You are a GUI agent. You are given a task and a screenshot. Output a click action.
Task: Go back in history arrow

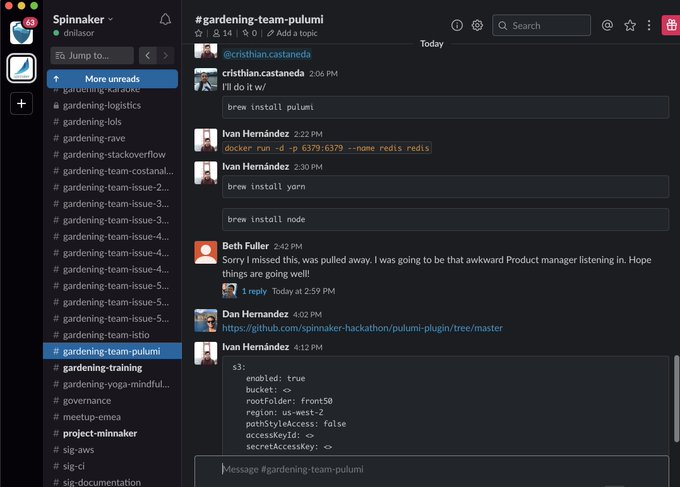[147, 56]
